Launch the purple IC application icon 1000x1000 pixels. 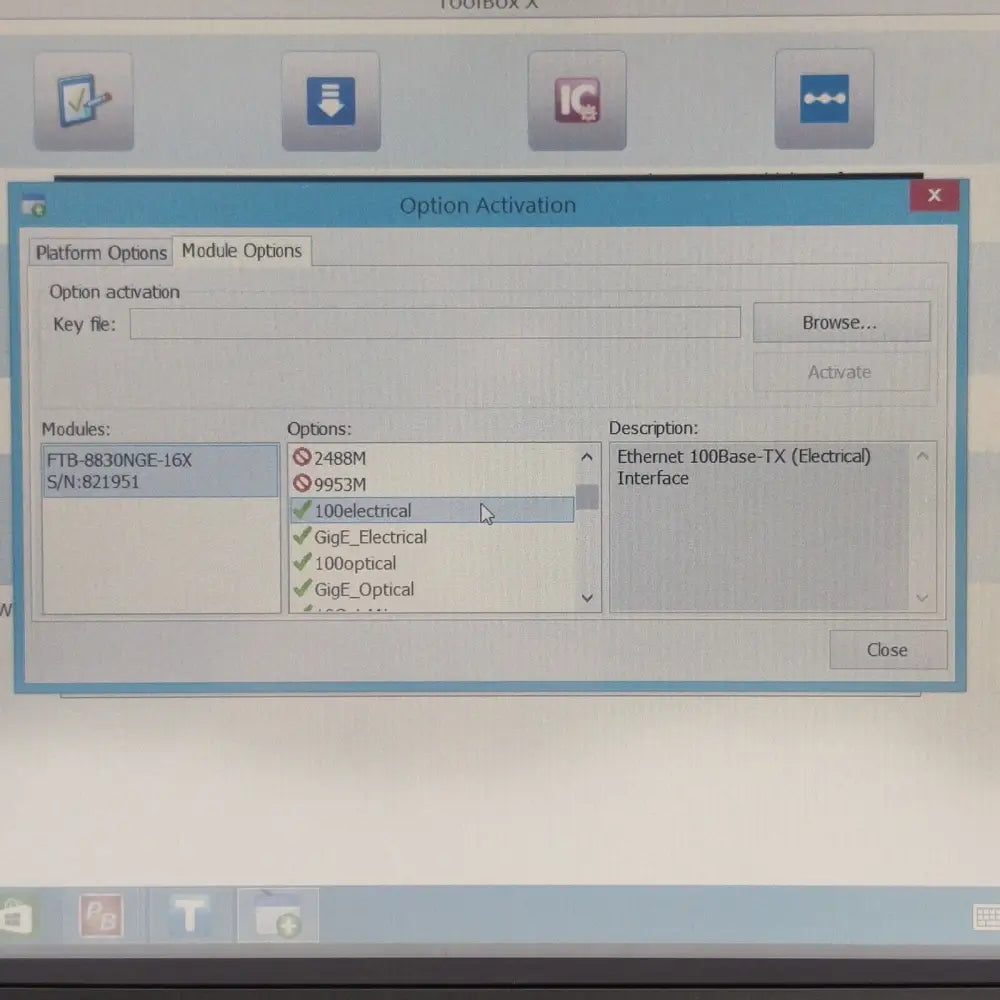coord(577,101)
